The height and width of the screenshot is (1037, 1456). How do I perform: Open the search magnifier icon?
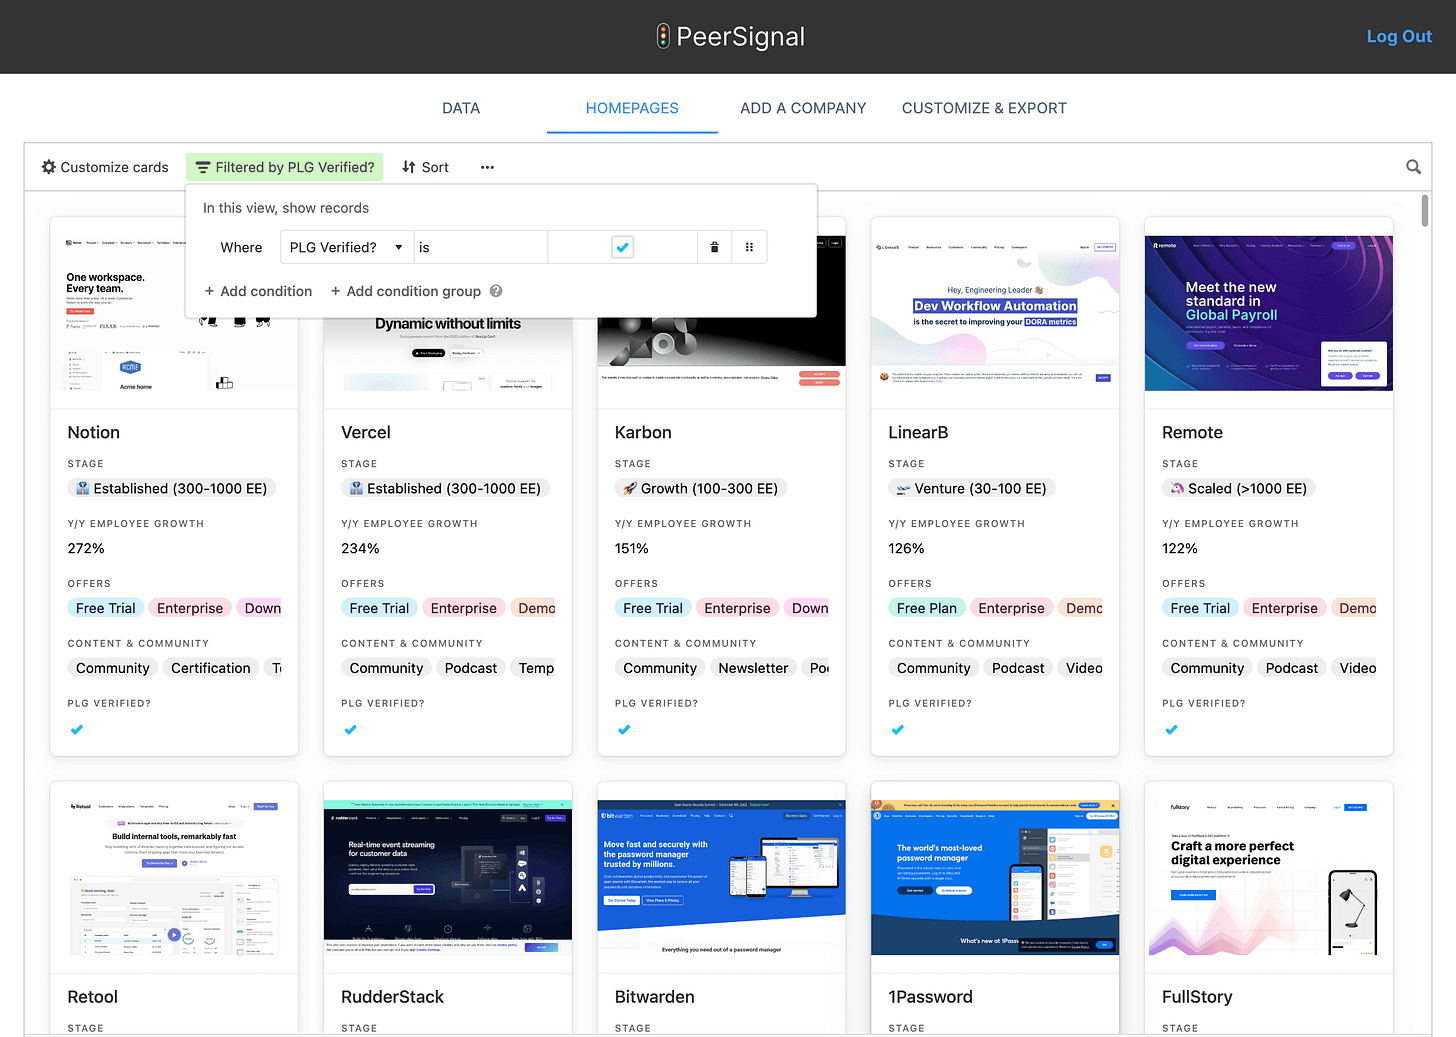(1413, 167)
